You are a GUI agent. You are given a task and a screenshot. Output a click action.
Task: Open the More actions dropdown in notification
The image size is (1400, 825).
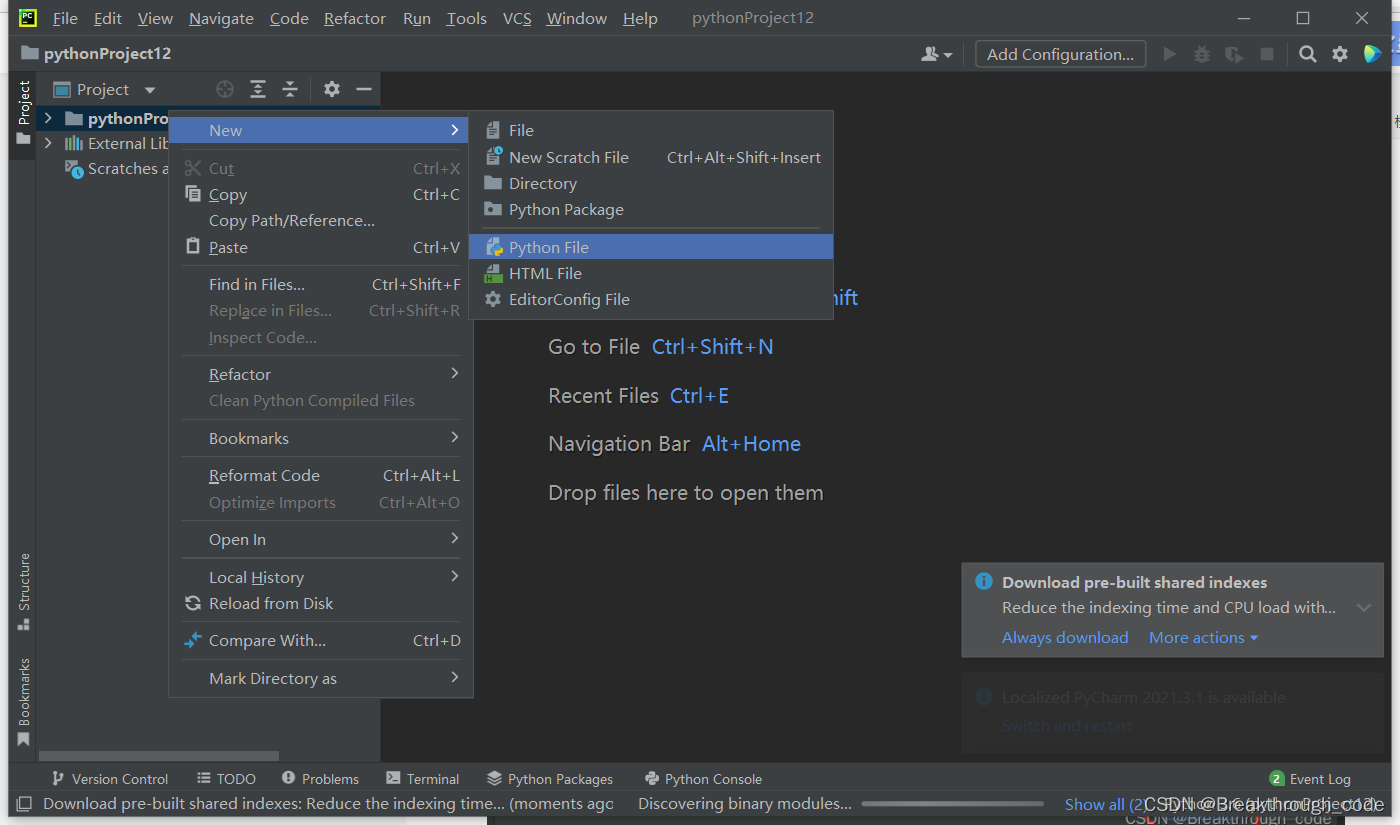coord(1203,637)
